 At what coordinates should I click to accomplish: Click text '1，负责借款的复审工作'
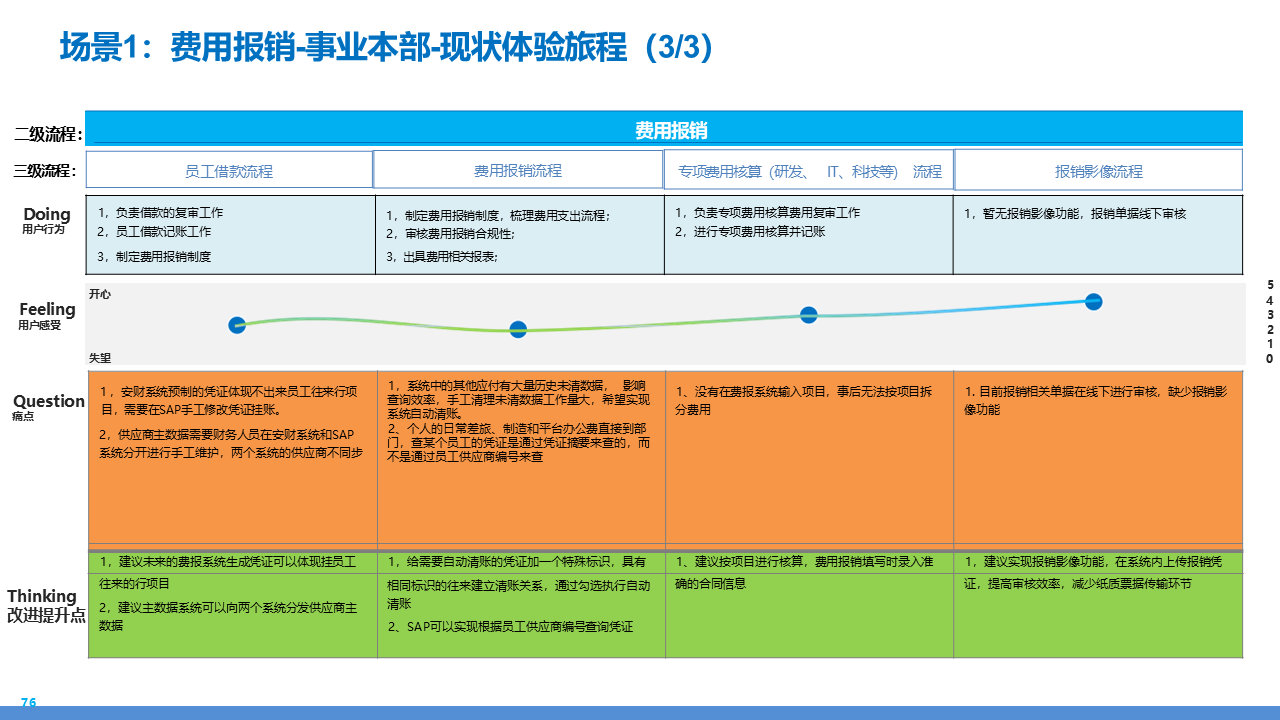[x=160, y=212]
